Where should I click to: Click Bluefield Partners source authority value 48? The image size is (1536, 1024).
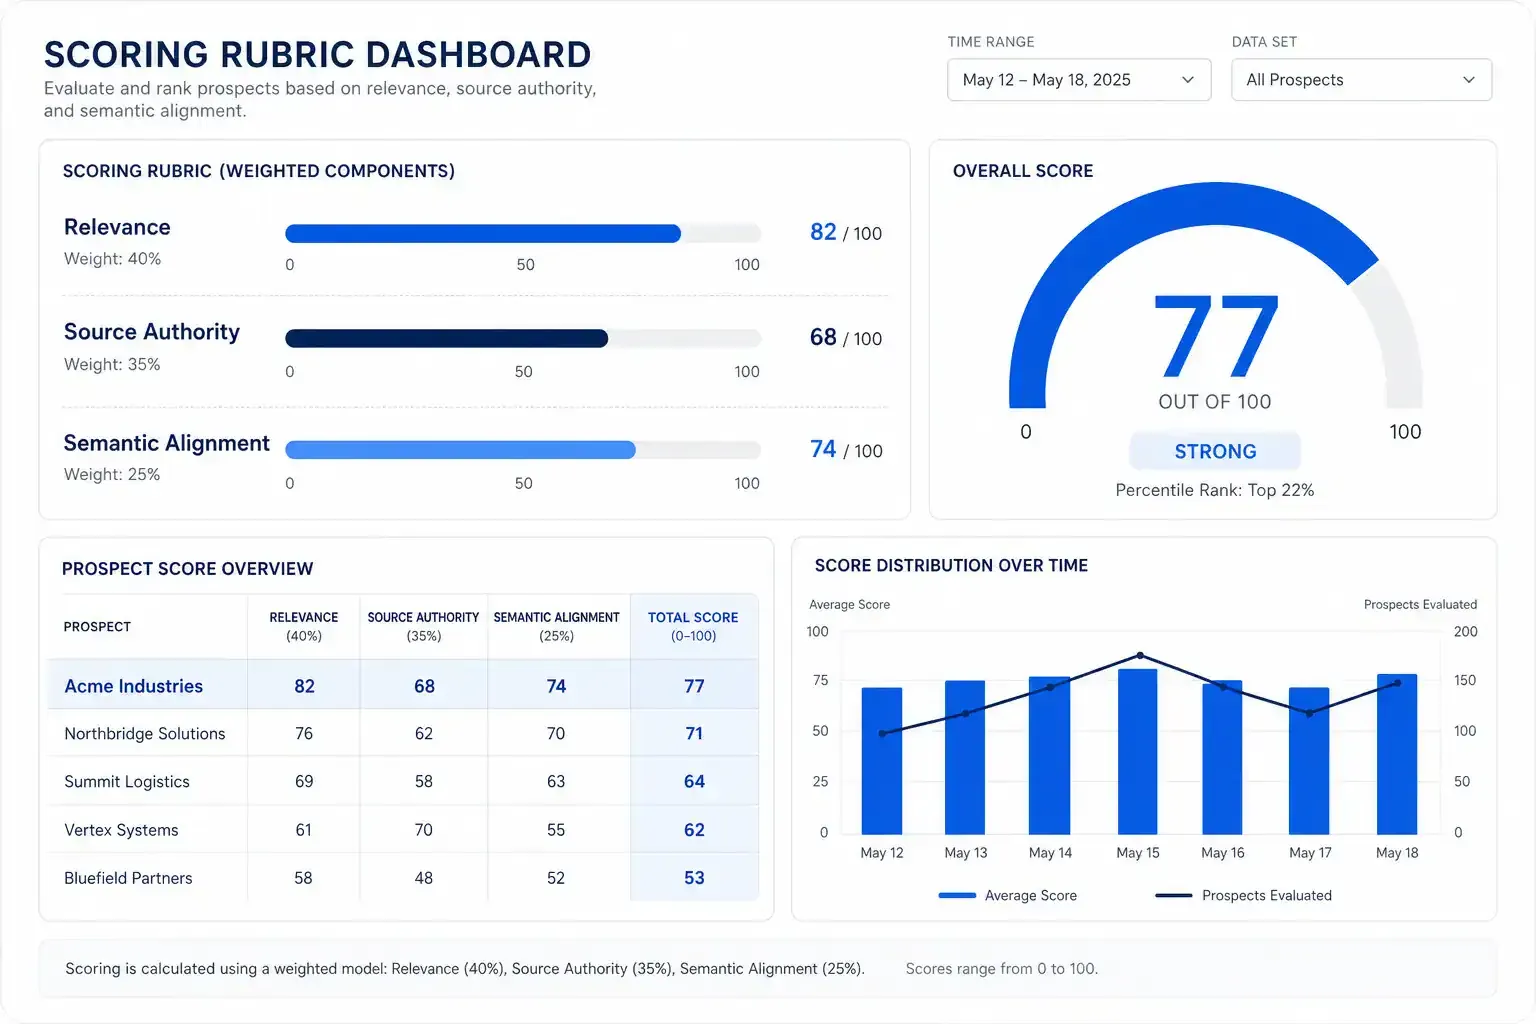(x=424, y=878)
